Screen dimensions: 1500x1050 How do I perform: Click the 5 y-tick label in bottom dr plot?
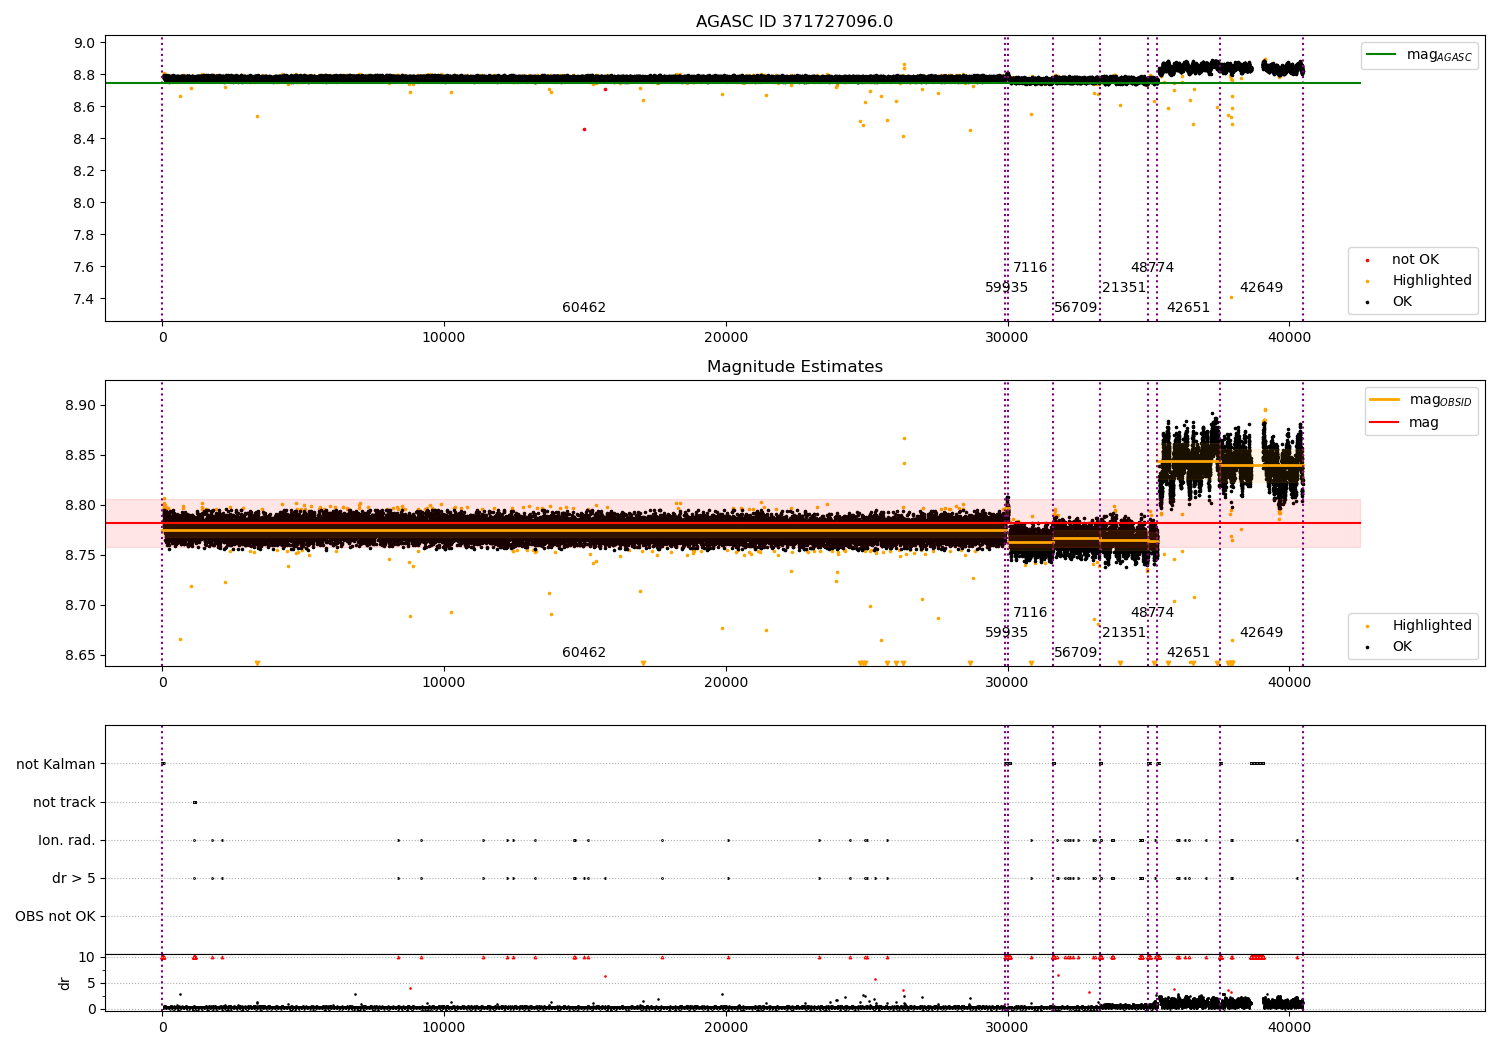(x=91, y=984)
